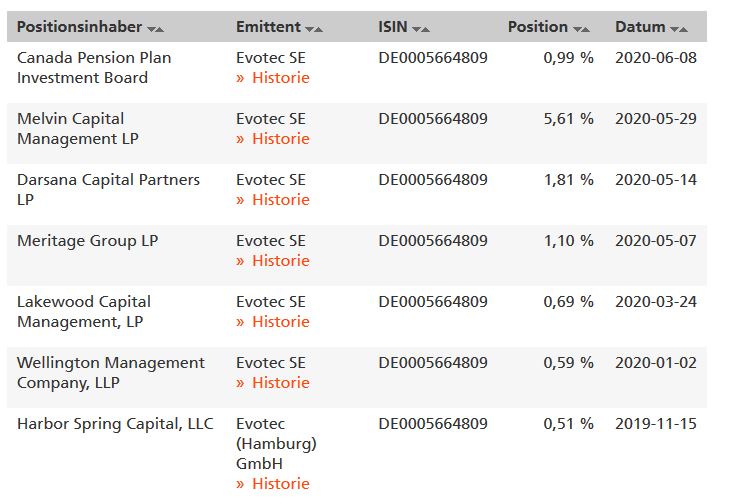Sort Positionsinhaber ascending with the up arrow
The image size is (729, 504).
click(x=160, y=29)
